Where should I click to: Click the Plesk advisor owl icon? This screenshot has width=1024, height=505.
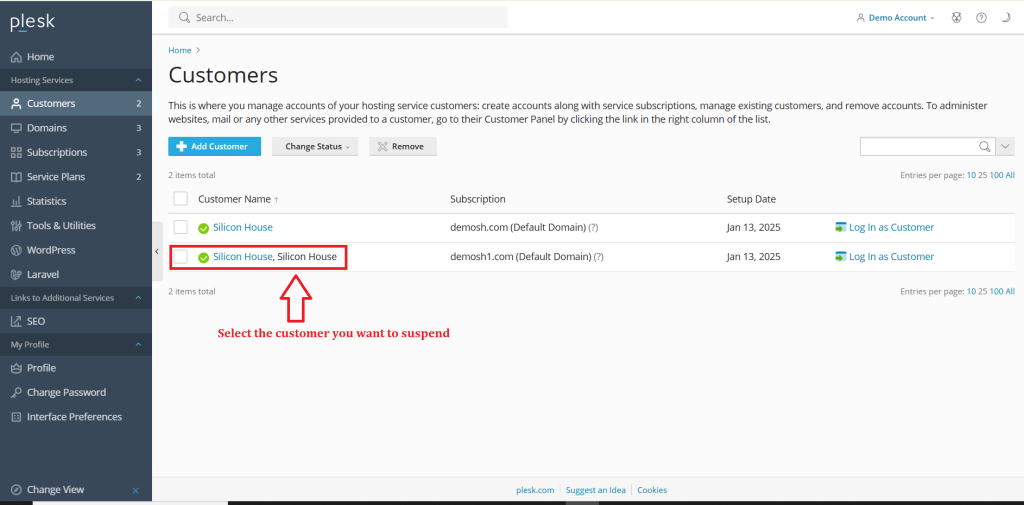957,18
